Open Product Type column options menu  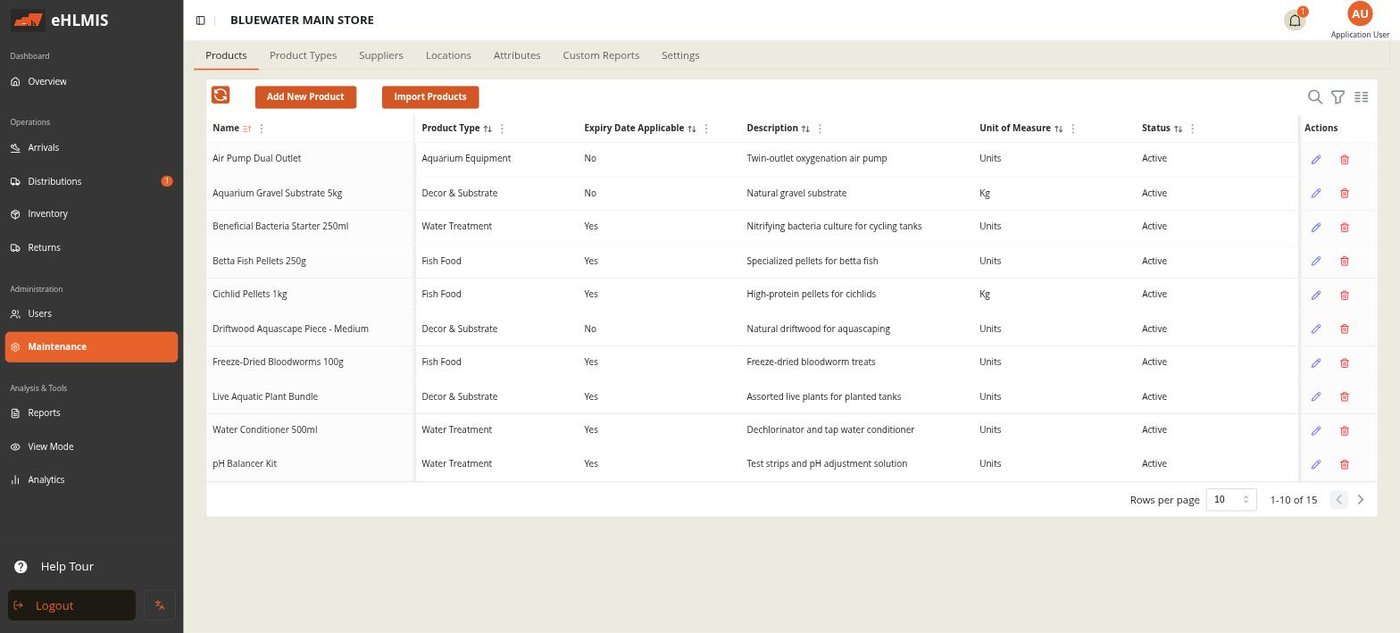click(502, 129)
